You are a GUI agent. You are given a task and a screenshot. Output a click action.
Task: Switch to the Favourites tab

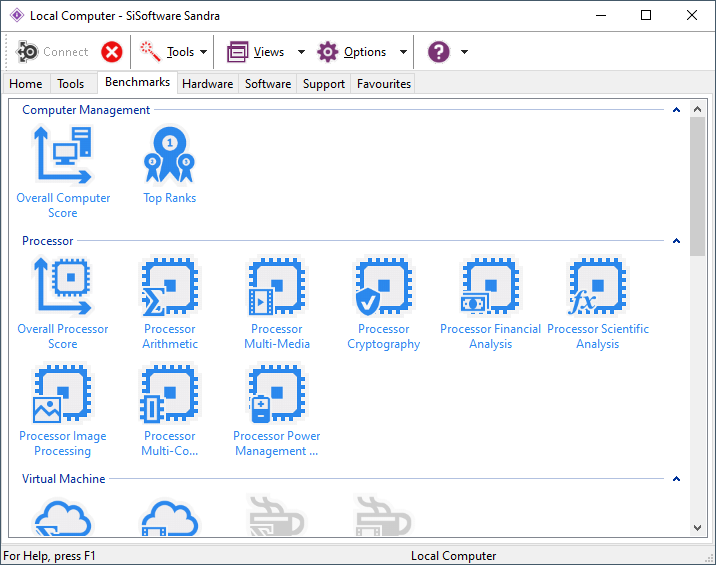point(384,84)
